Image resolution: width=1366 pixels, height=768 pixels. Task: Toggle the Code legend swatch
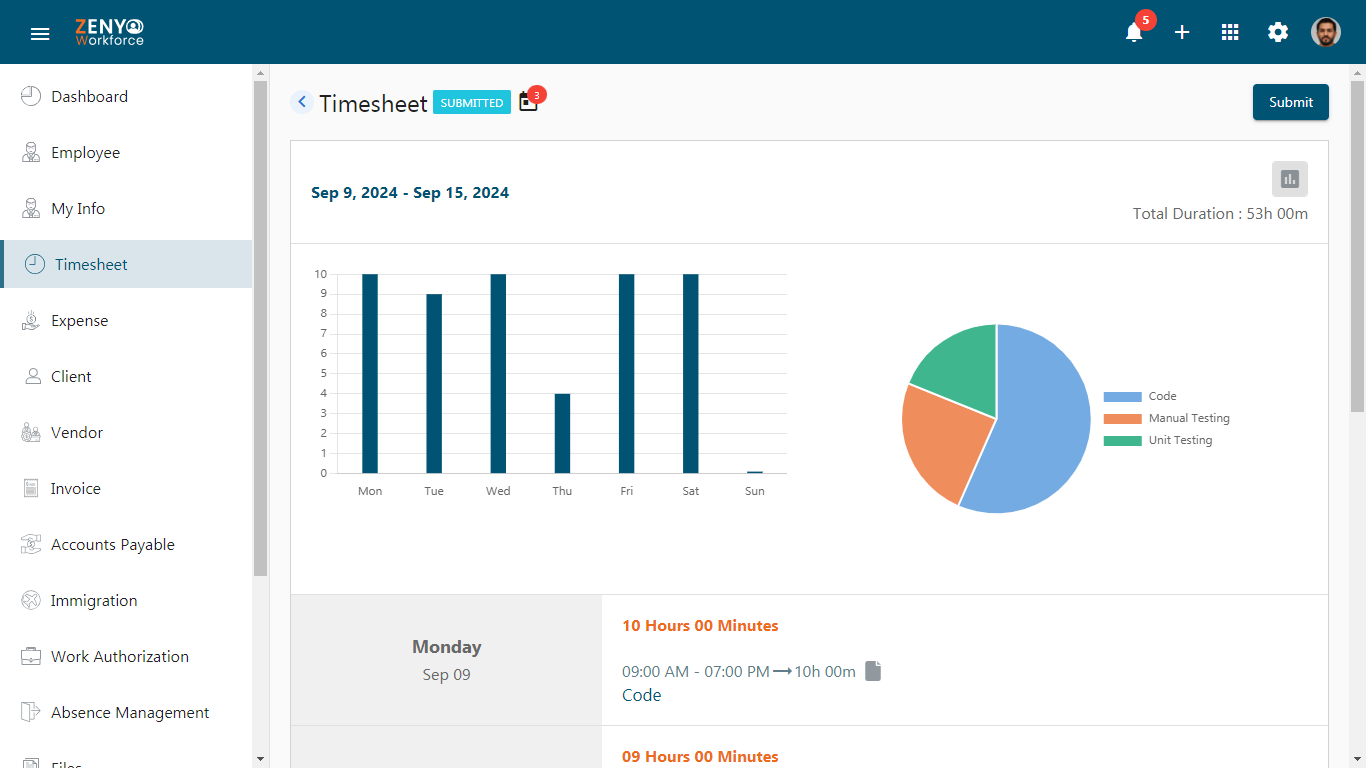(x=1122, y=397)
